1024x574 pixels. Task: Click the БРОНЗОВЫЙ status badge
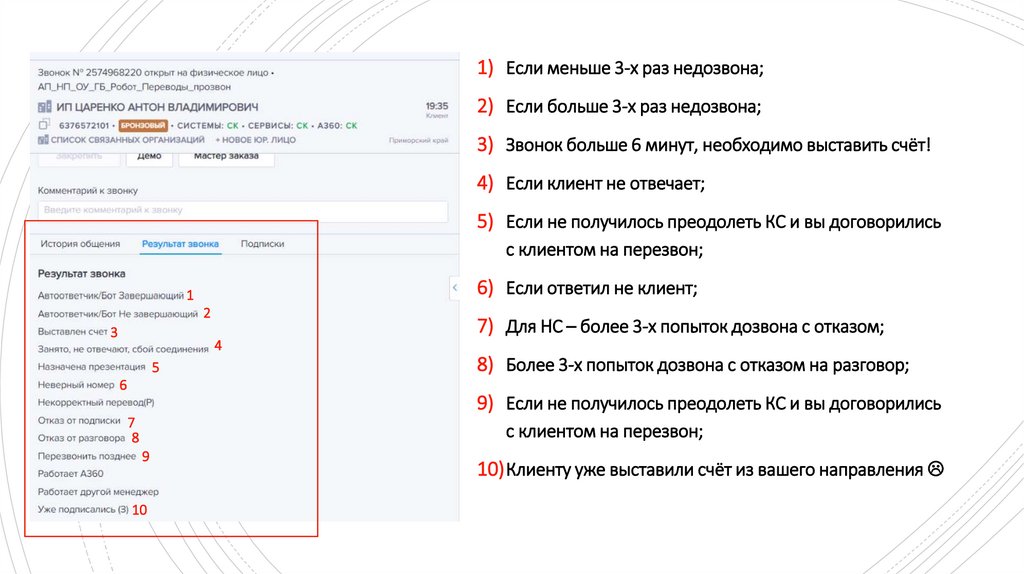143,125
